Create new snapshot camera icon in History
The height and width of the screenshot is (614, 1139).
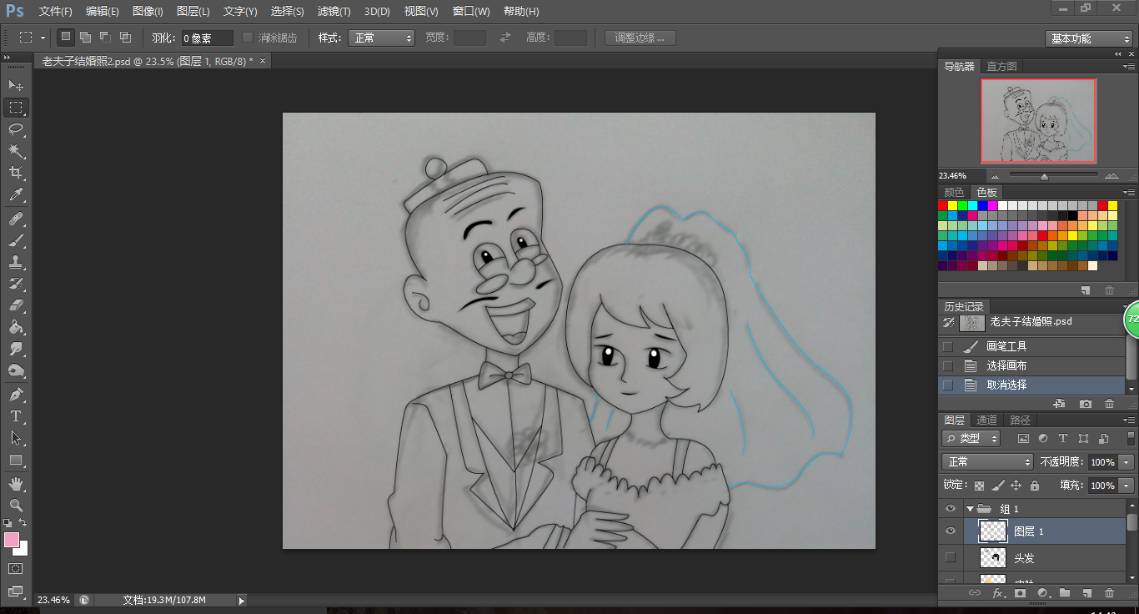click(x=1085, y=403)
